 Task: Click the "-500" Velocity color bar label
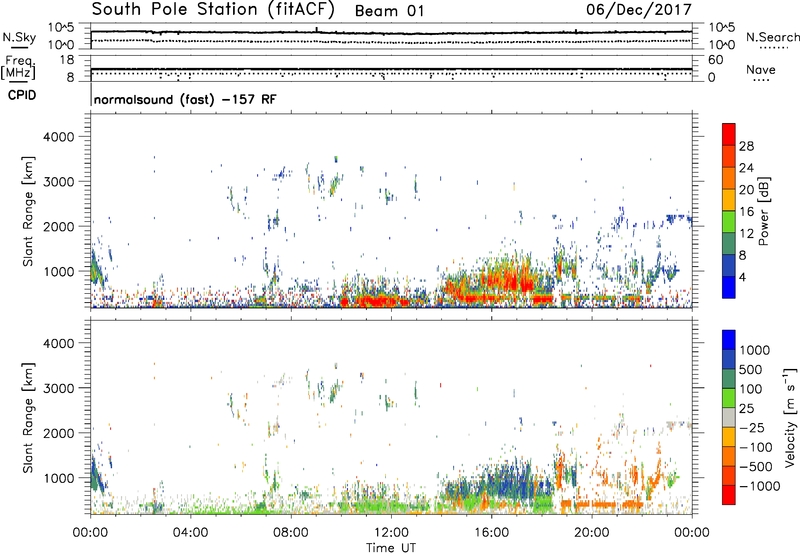(756, 466)
